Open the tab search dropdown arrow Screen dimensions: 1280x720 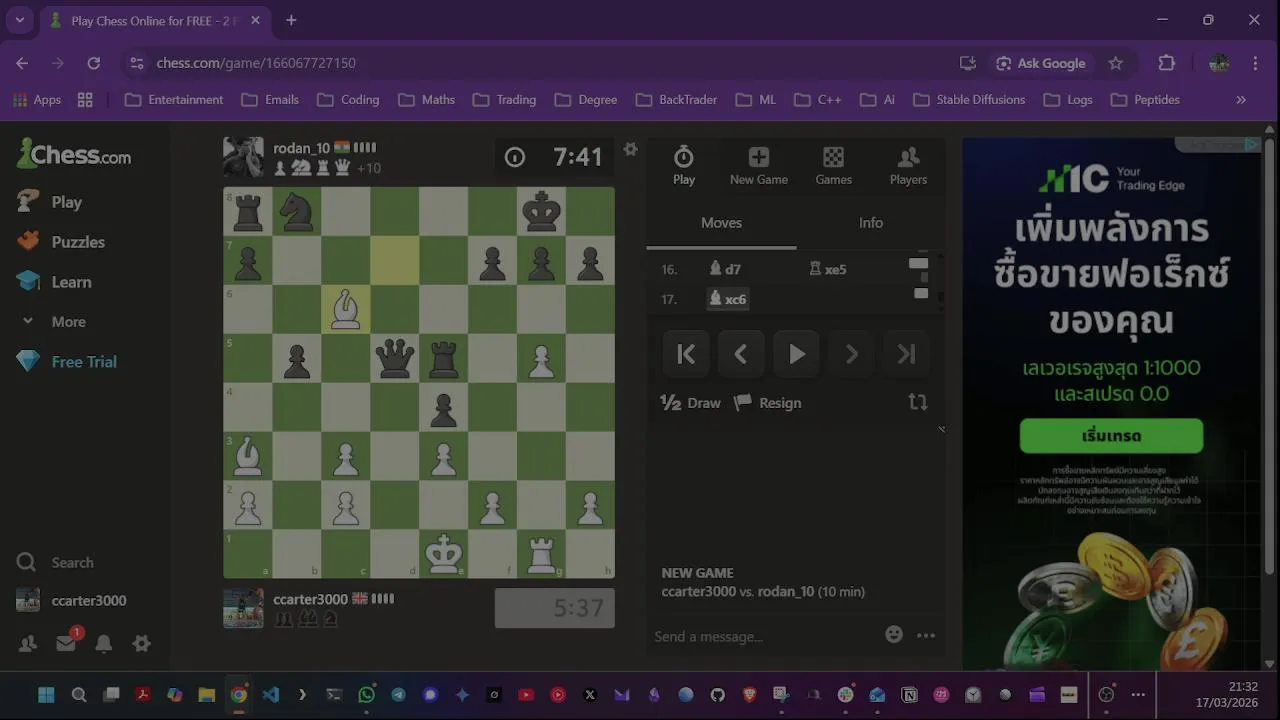(19, 20)
